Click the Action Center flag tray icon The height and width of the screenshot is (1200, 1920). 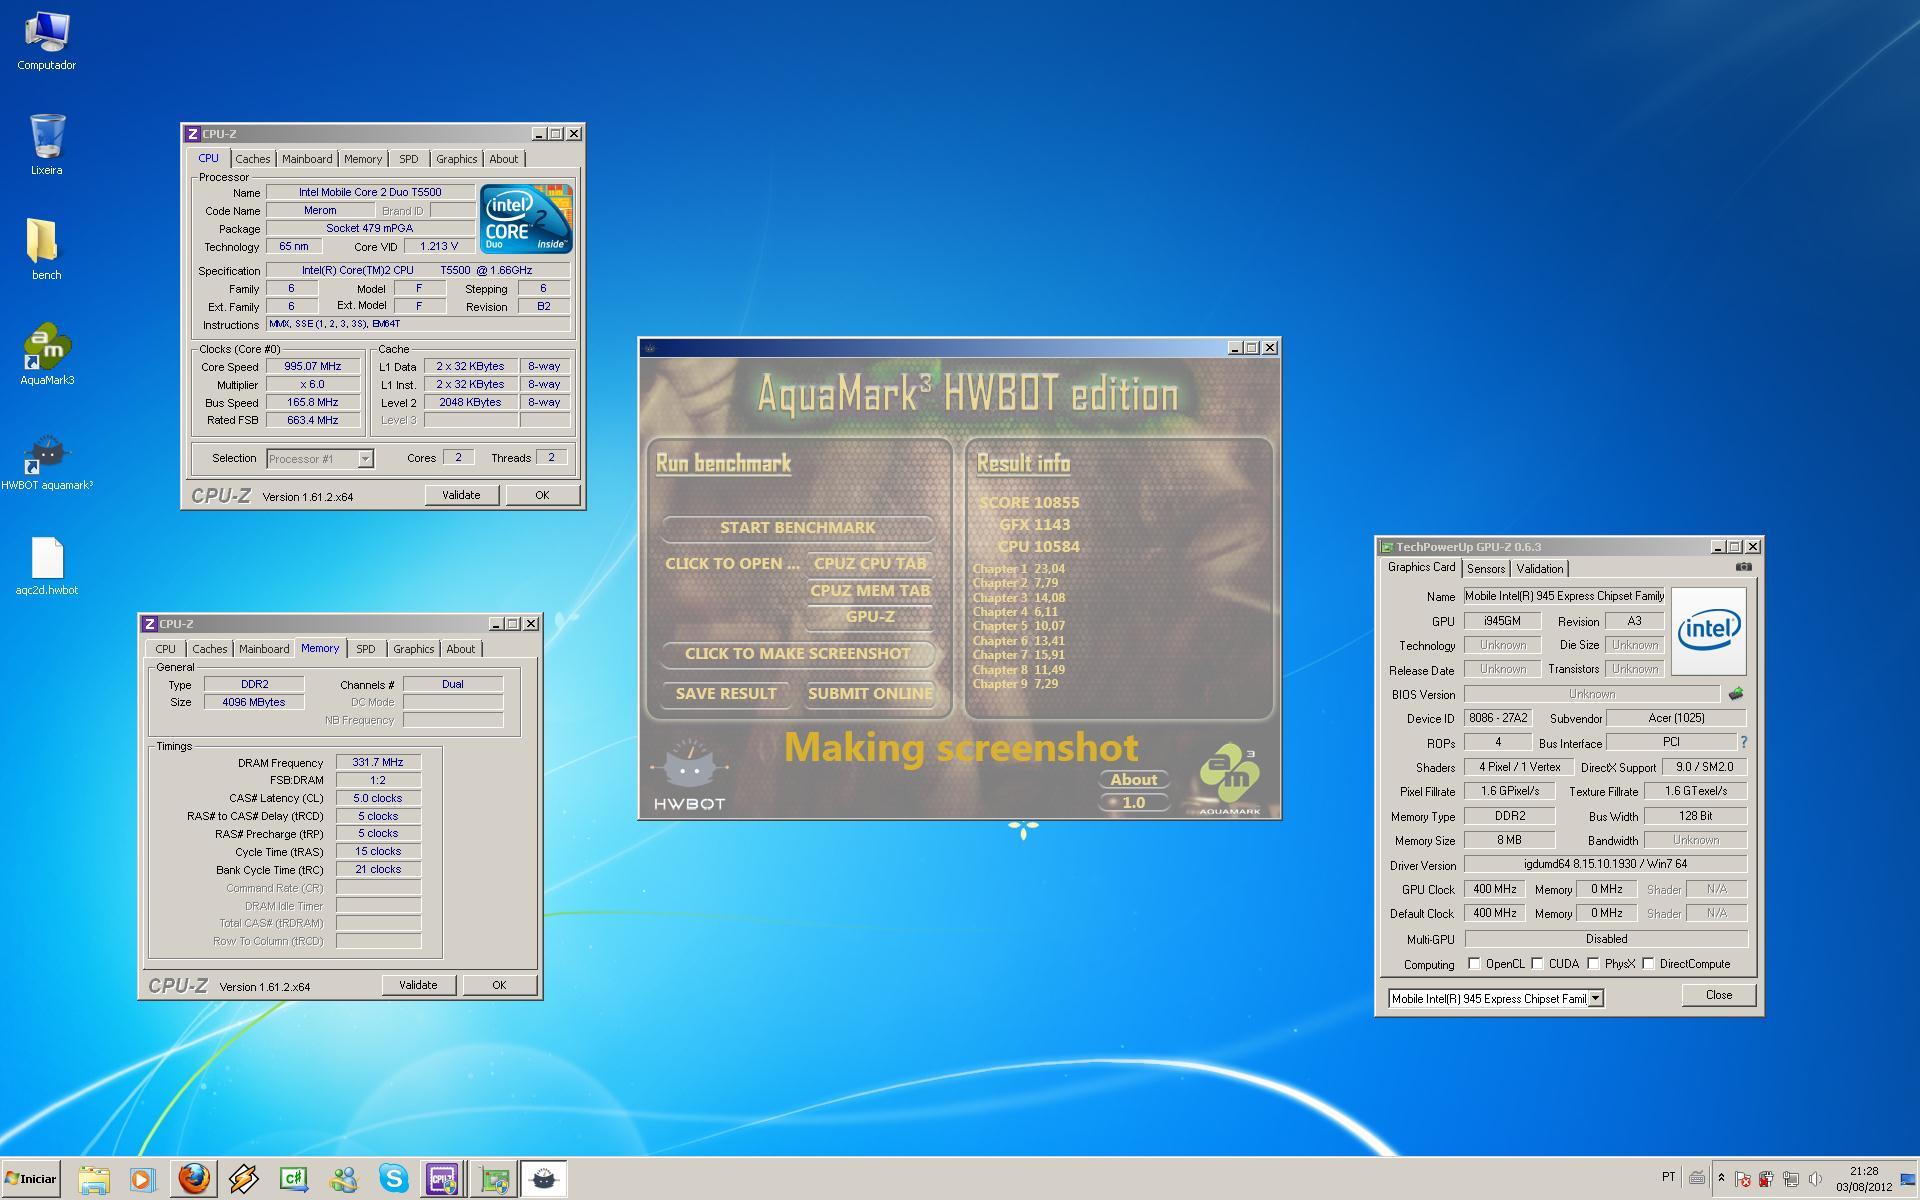tap(1742, 1179)
